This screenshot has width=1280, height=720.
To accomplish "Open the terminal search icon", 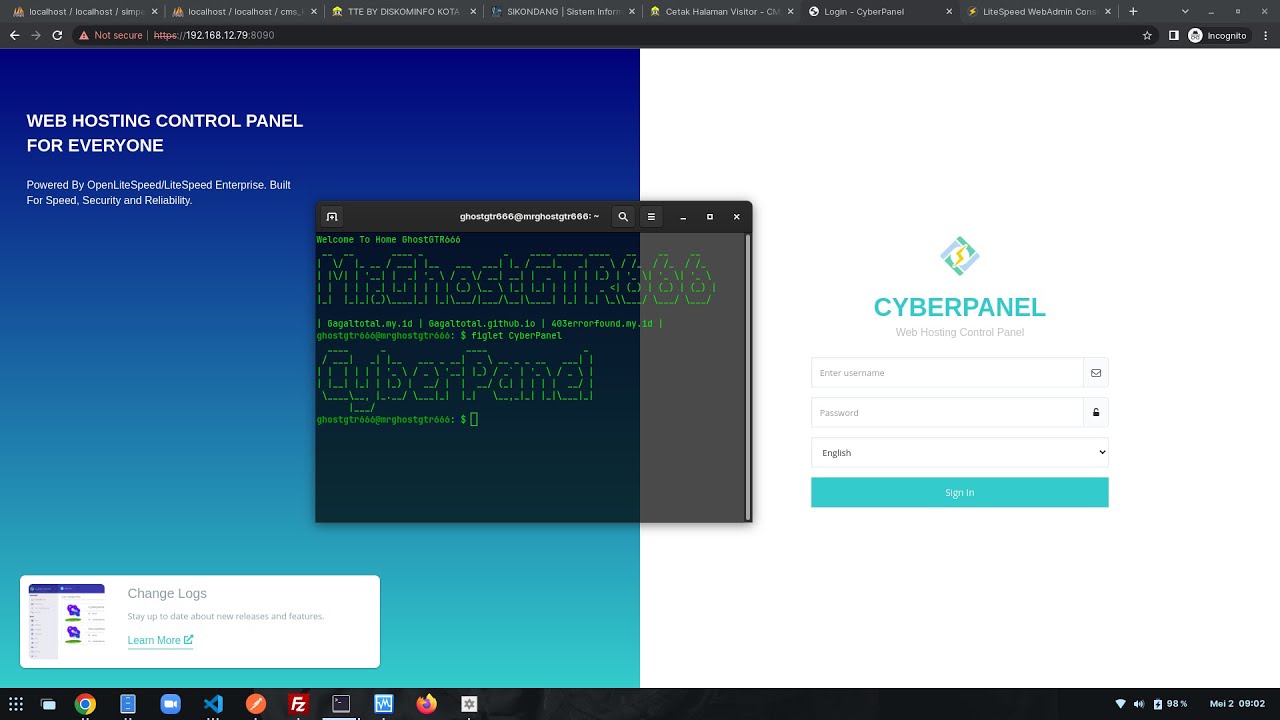I will point(623,216).
